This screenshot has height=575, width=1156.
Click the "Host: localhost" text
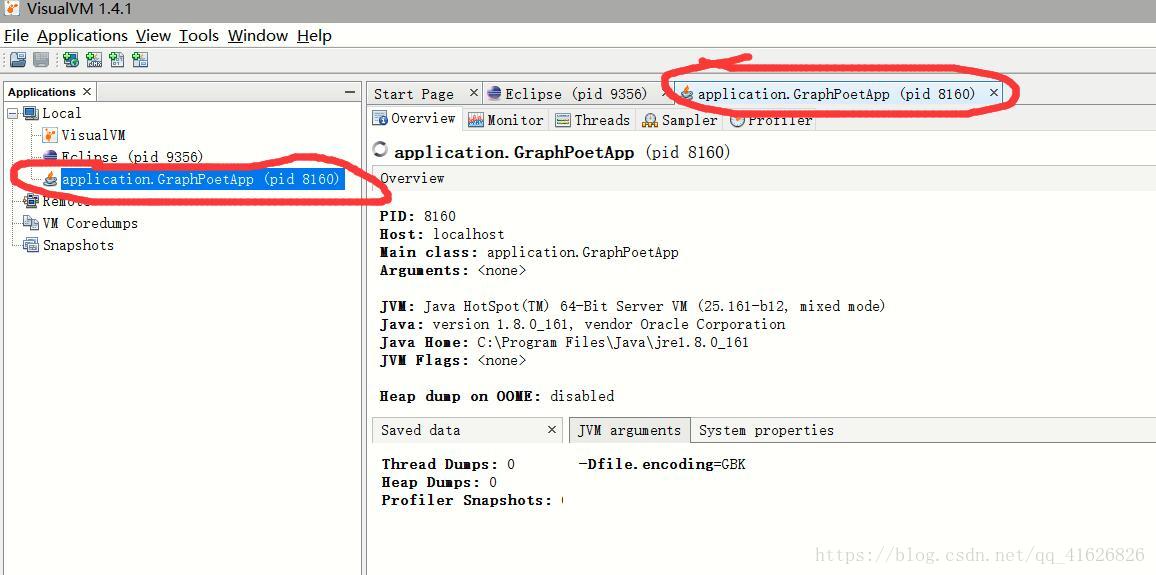442,234
